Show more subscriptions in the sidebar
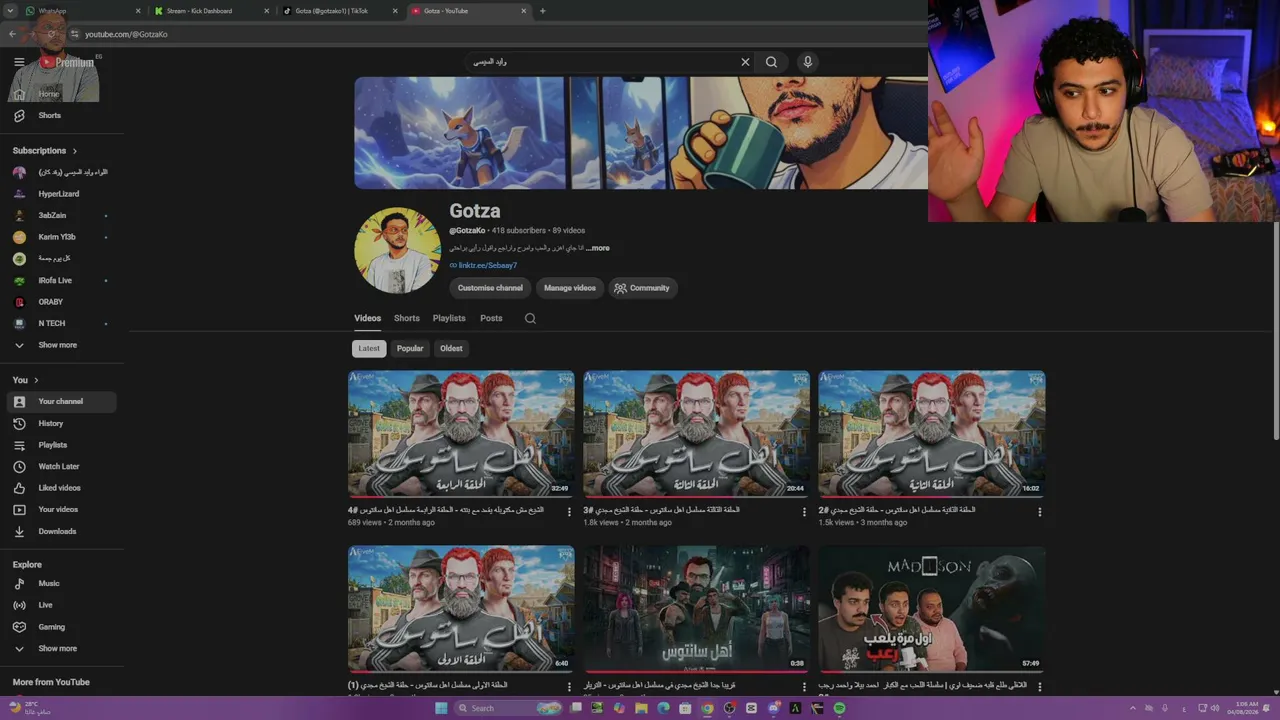The image size is (1280, 720). (x=62, y=345)
